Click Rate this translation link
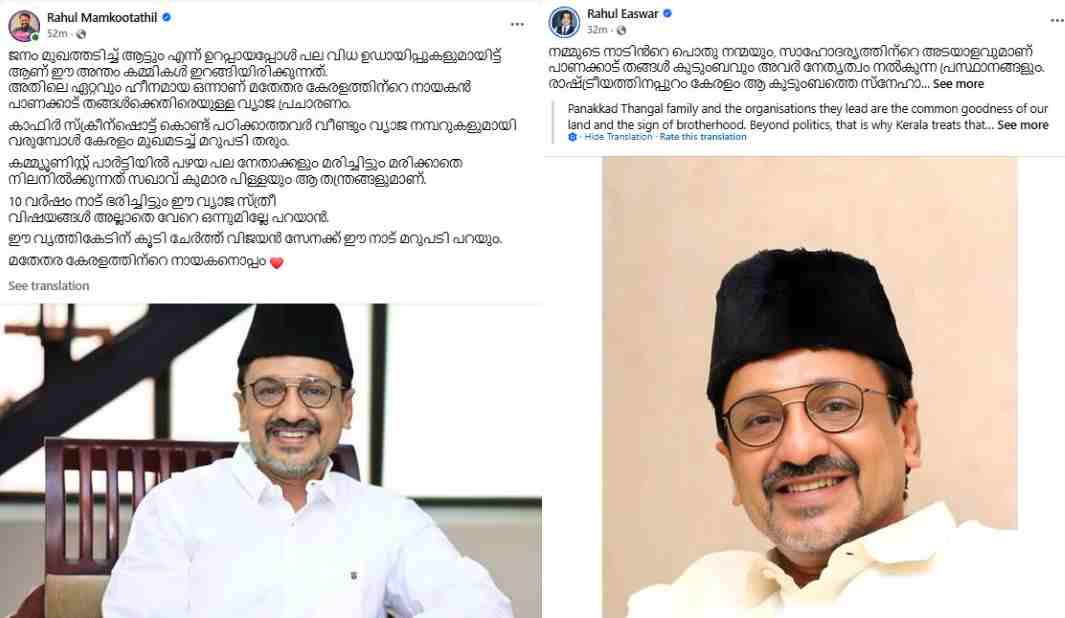1065x618 pixels. (x=703, y=137)
